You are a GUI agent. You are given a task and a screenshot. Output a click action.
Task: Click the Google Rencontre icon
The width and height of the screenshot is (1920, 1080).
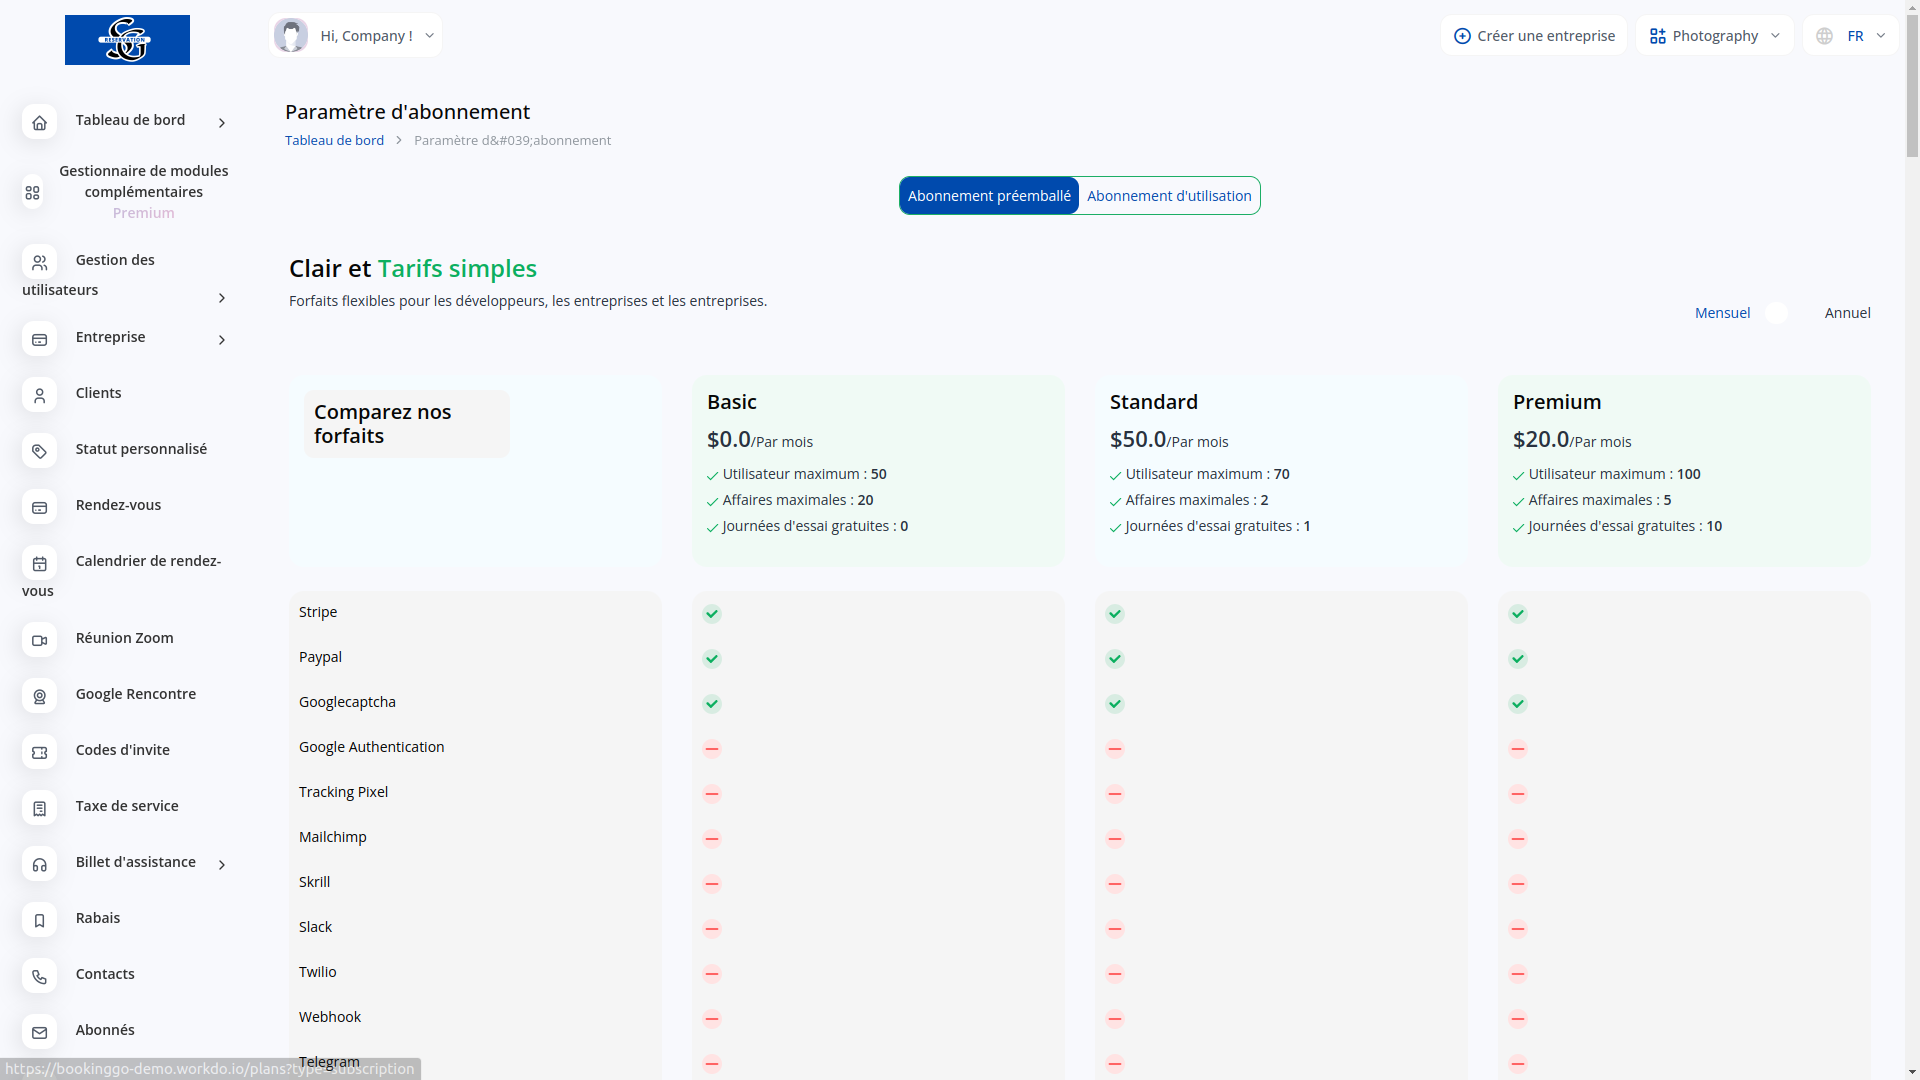(x=39, y=696)
